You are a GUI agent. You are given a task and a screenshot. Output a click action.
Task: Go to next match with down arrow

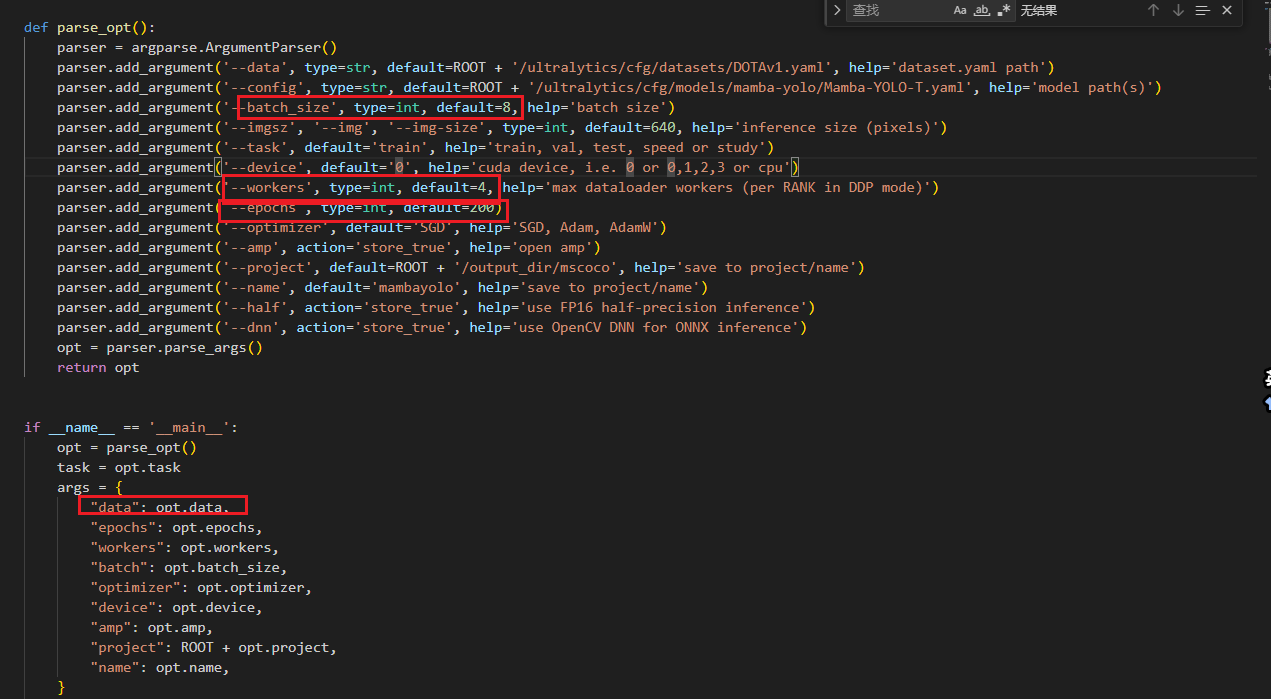tap(1178, 10)
